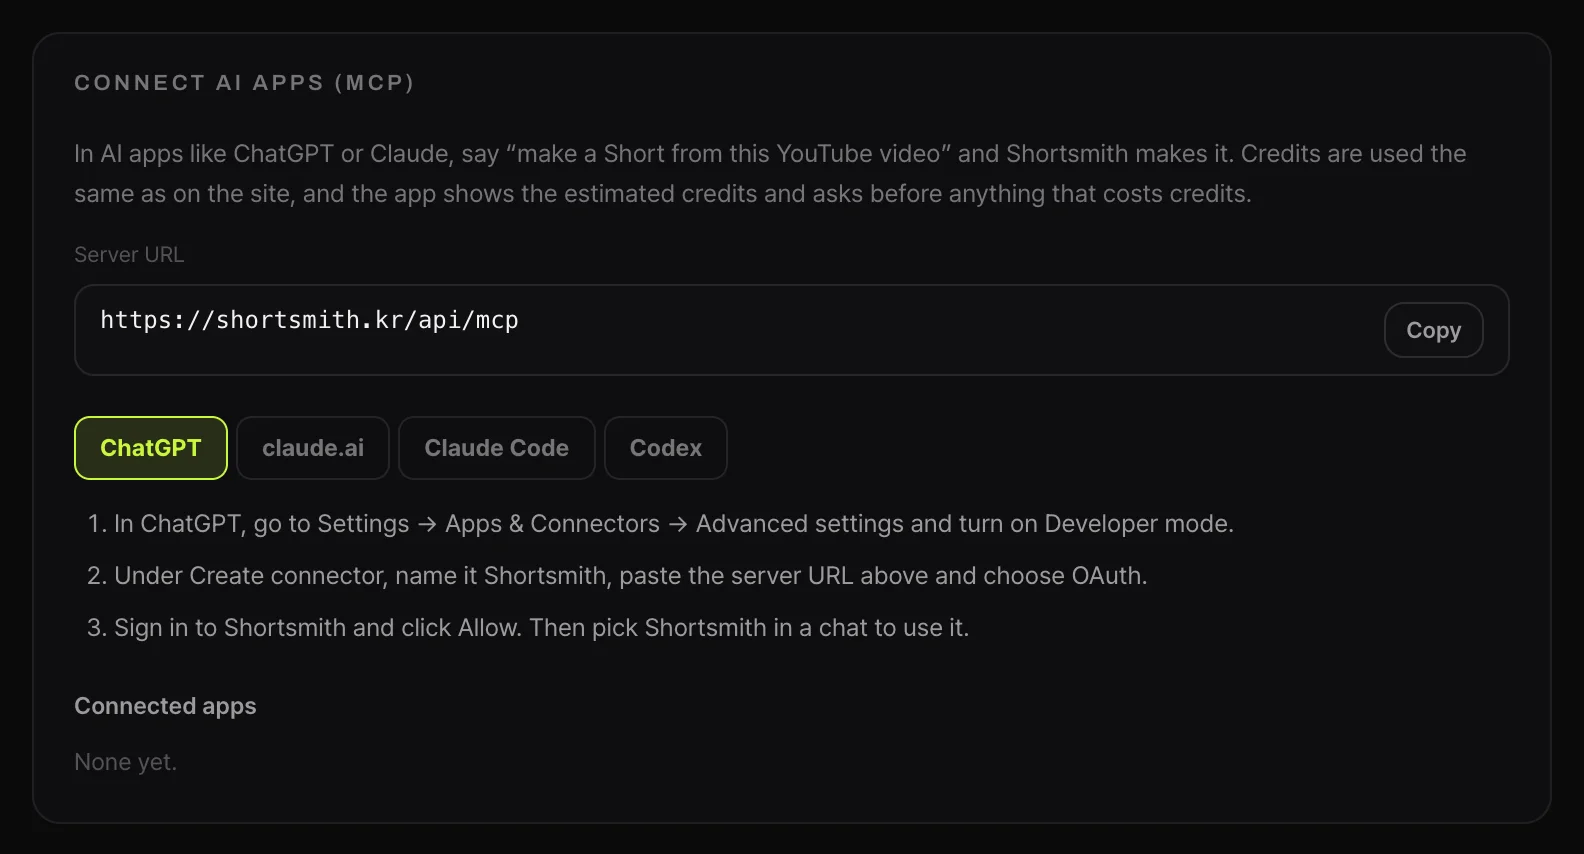
Task: Click the 'Server URL' label
Action: tap(129, 255)
